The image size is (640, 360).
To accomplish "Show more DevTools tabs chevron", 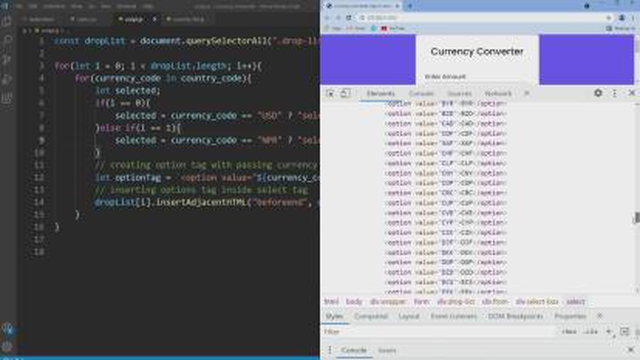I will click(x=527, y=93).
